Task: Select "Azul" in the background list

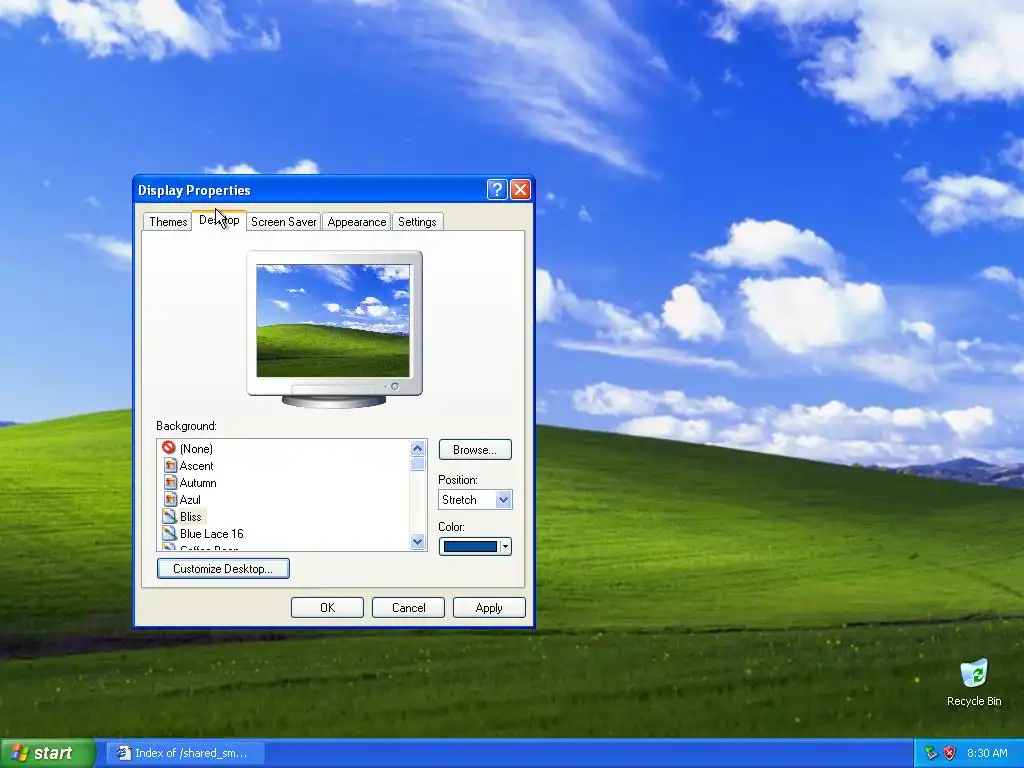Action: pyautogui.click(x=190, y=500)
